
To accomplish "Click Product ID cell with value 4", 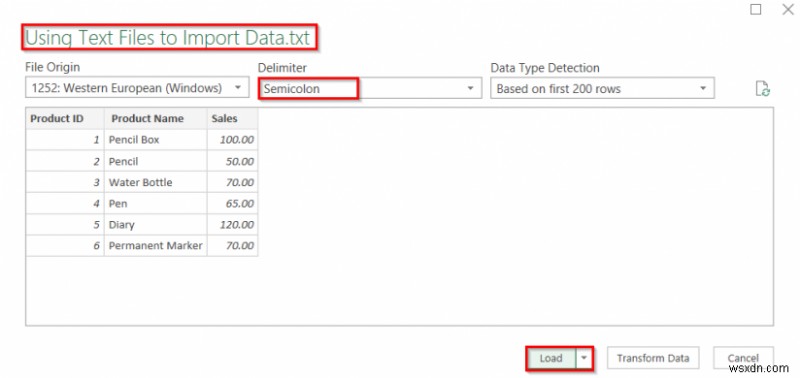I will pyautogui.click(x=65, y=204).
